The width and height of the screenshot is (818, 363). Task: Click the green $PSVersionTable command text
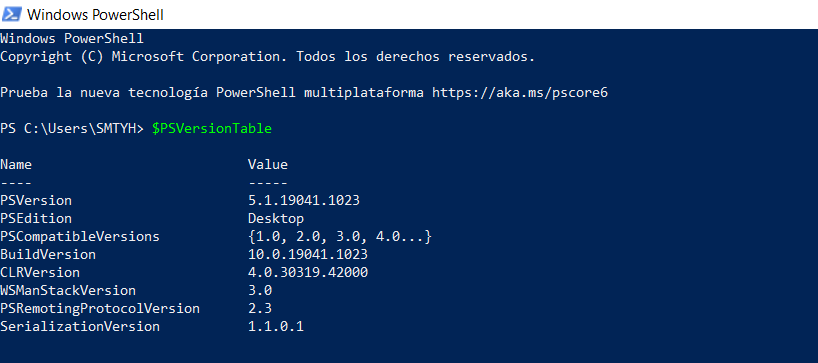point(212,129)
